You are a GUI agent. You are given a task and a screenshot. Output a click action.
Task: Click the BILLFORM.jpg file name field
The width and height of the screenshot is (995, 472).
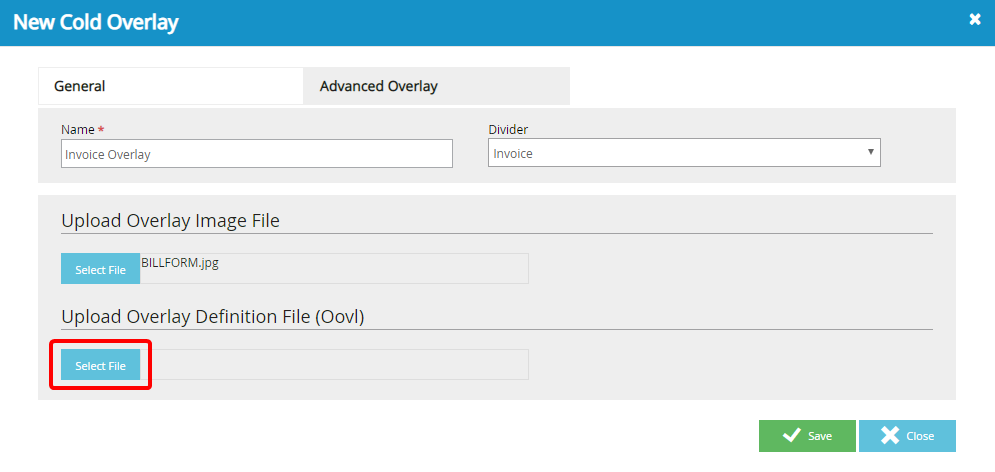(333, 268)
